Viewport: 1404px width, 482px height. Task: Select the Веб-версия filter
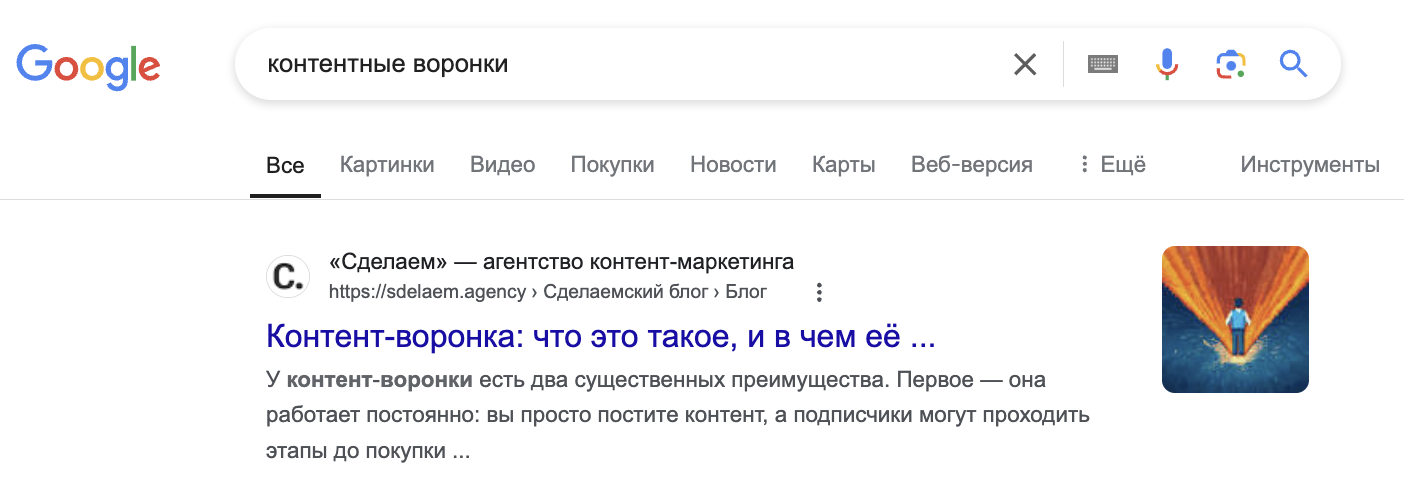(x=971, y=164)
